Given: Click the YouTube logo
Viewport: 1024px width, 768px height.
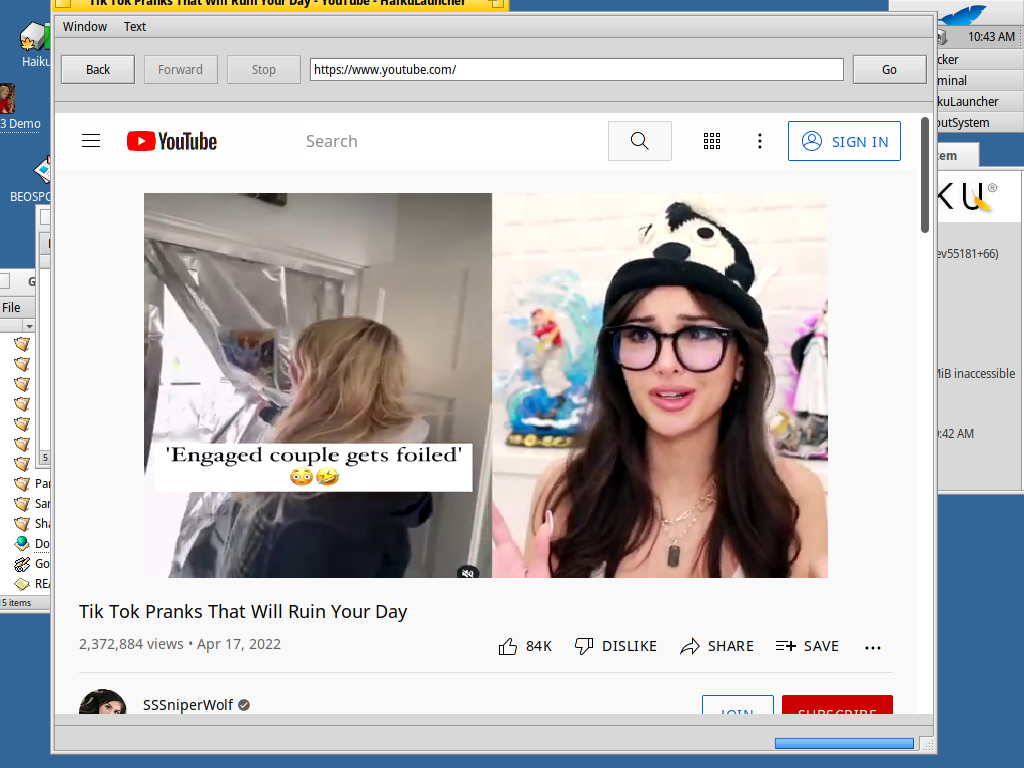Looking at the screenshot, I should 172,141.
